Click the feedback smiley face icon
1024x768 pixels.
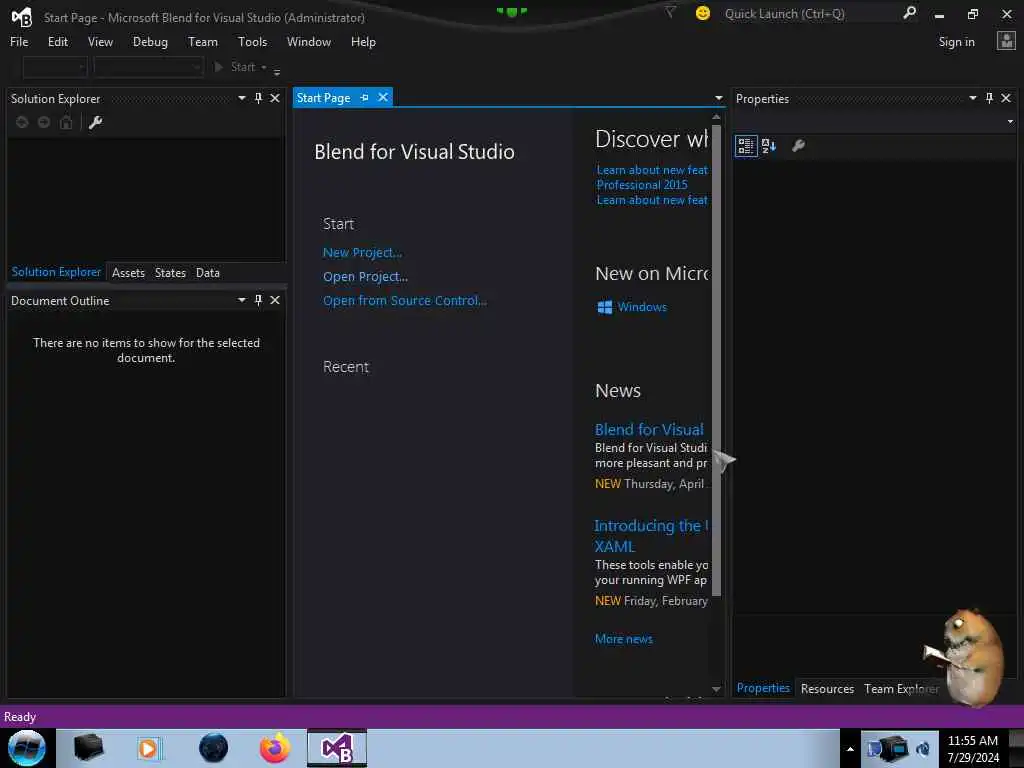(x=703, y=13)
